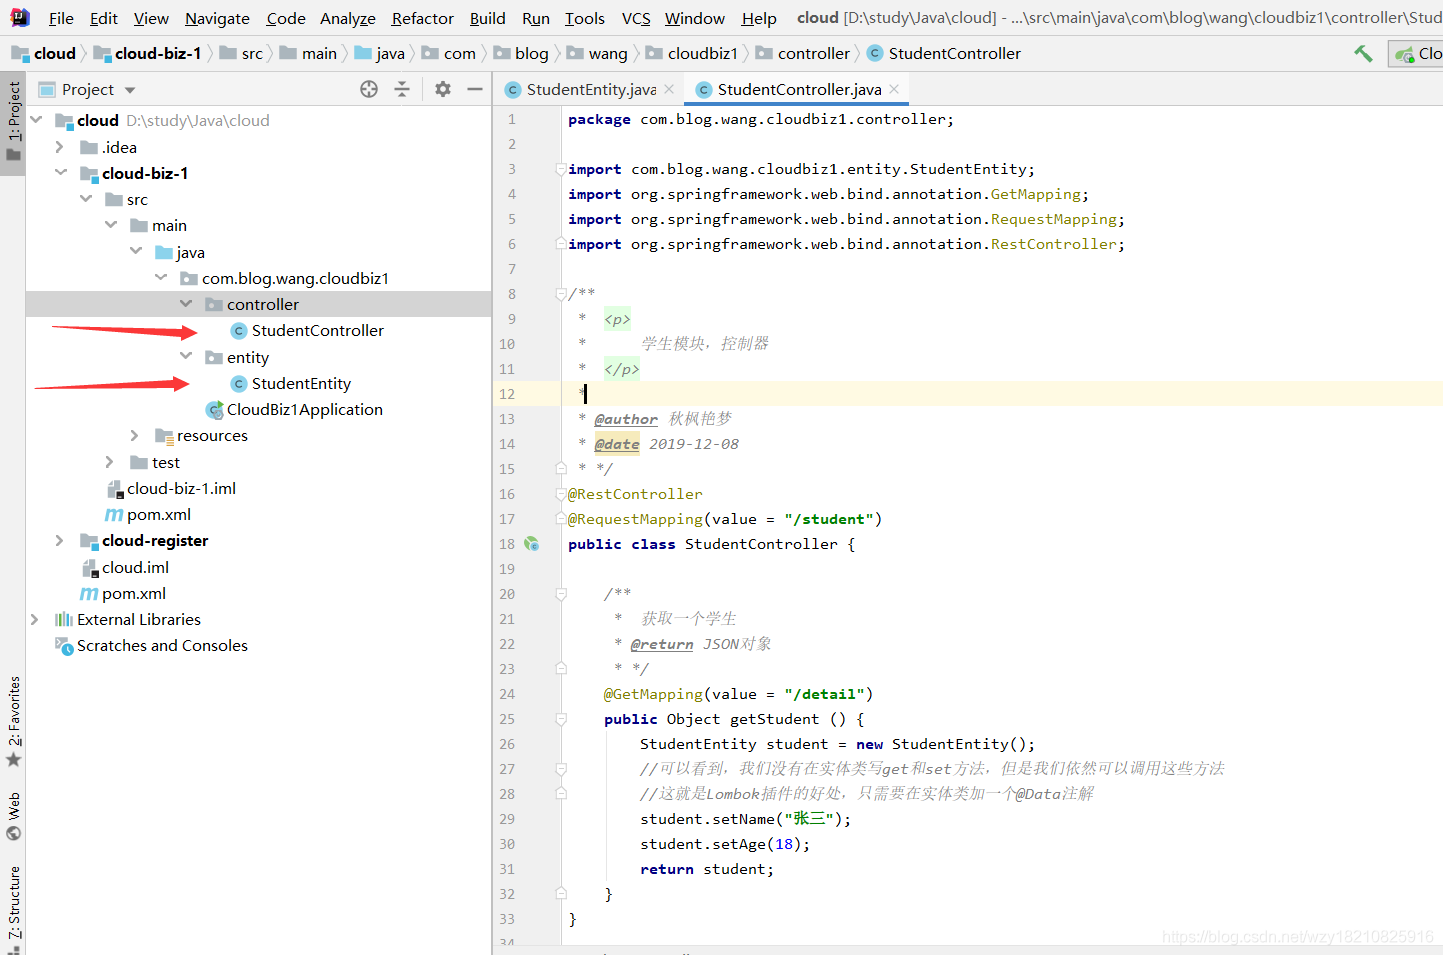Expand the cloud-register module
This screenshot has width=1443, height=955.
pos(60,541)
